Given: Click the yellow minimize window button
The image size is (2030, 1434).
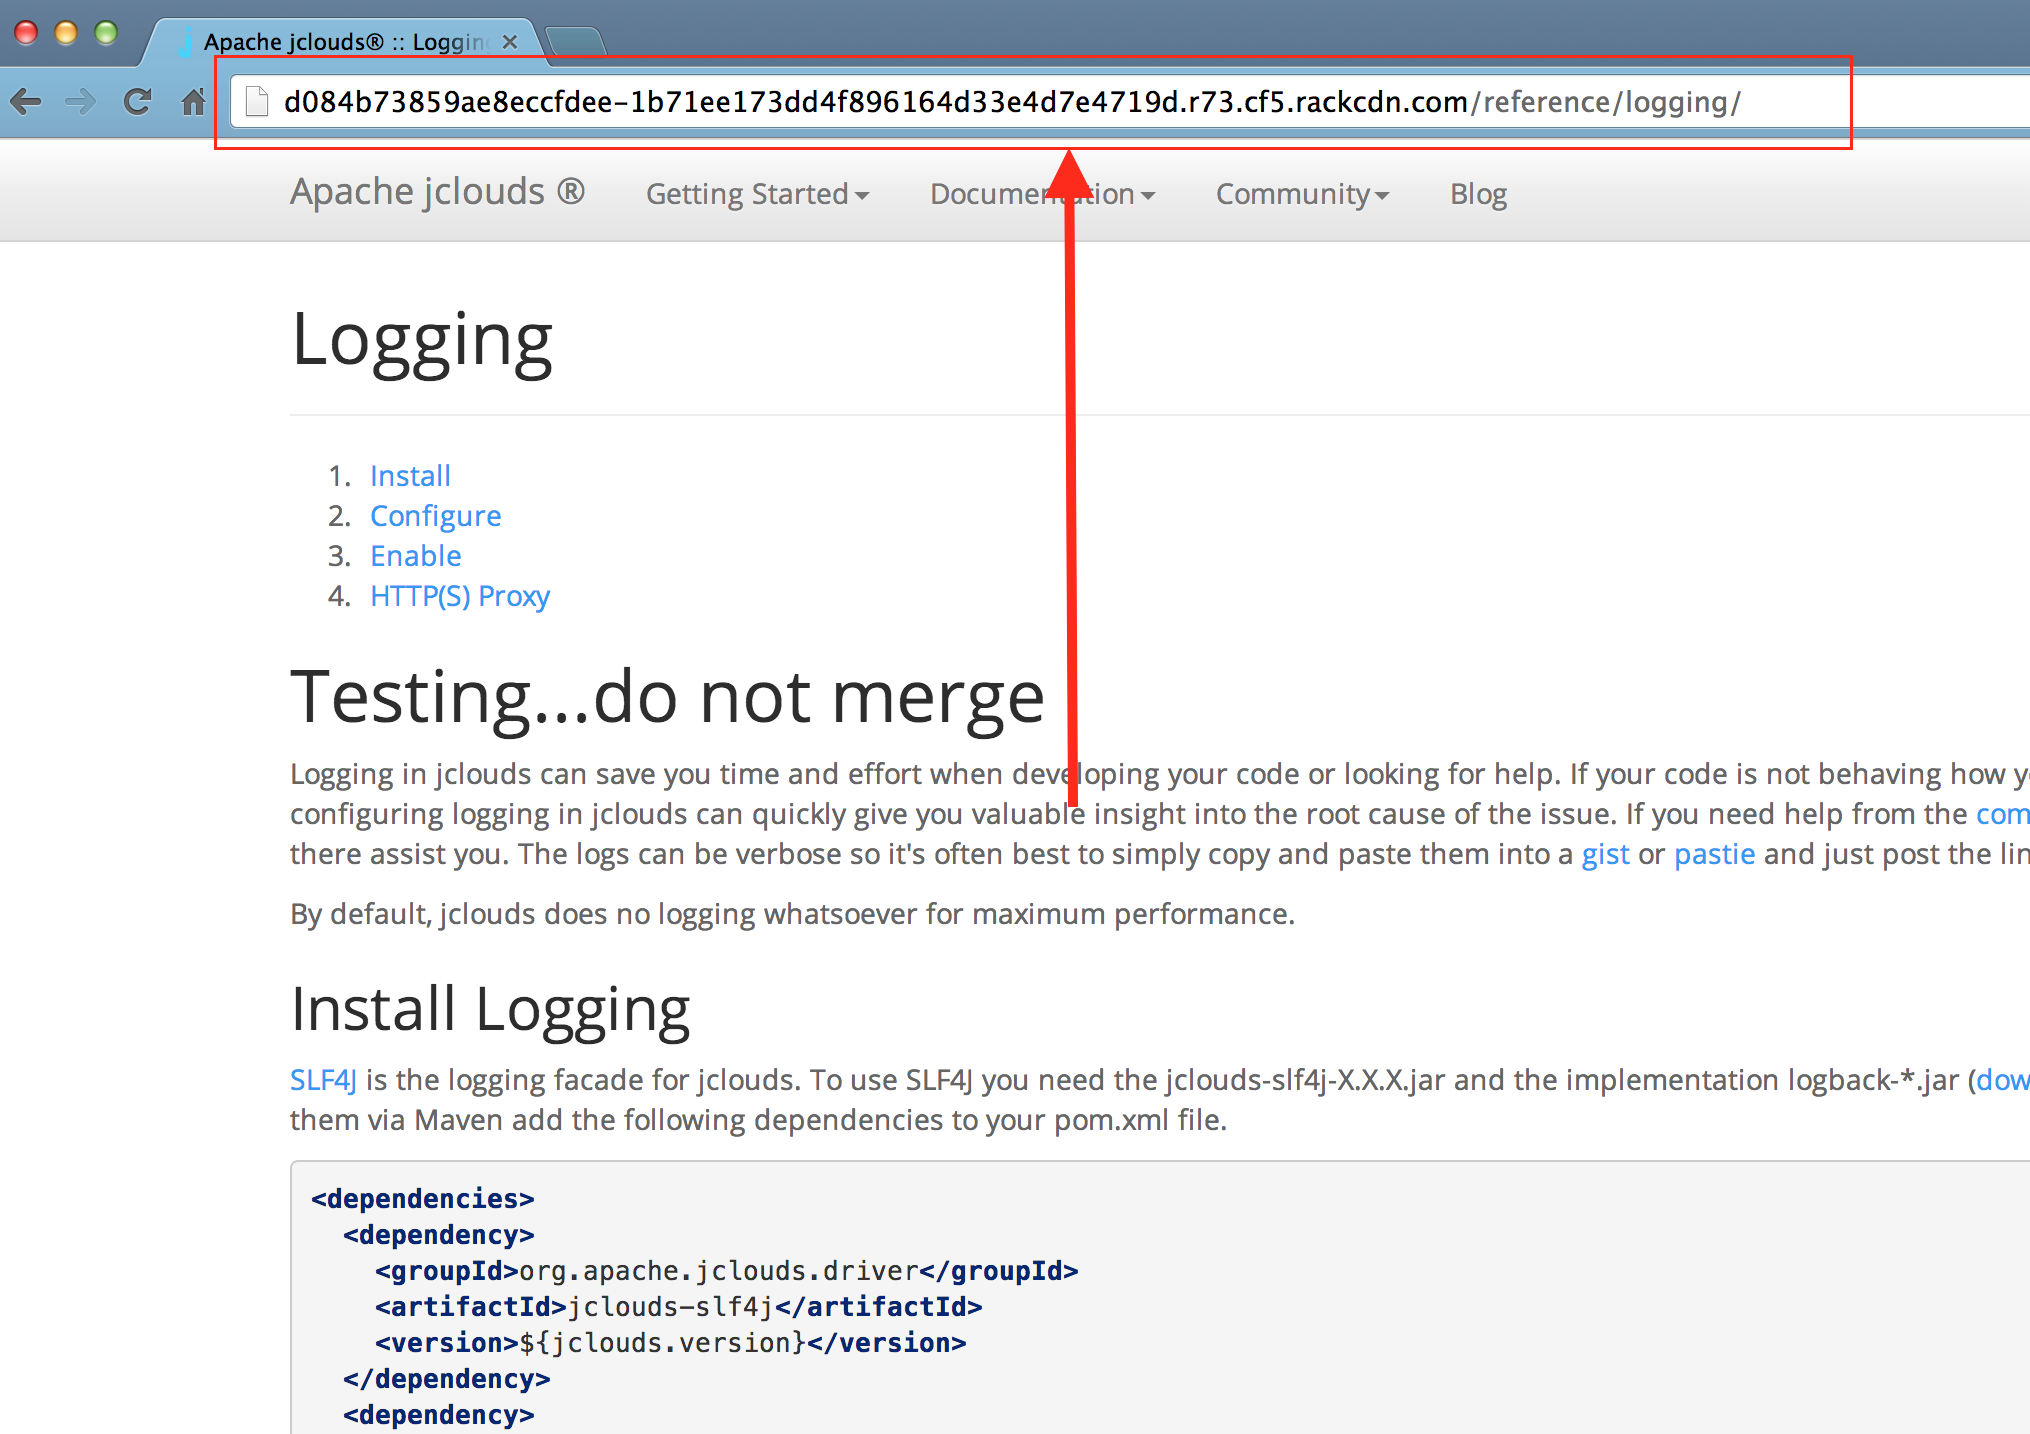Looking at the screenshot, I should [66, 33].
